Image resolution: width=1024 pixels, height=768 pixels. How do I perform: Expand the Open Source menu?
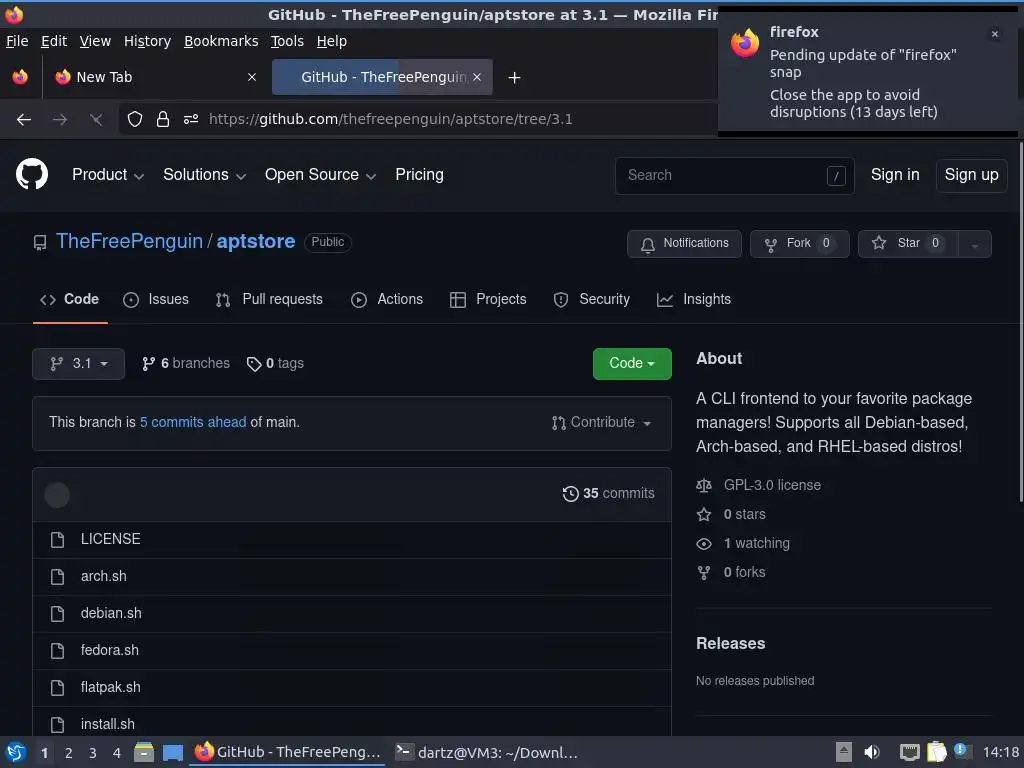click(320, 175)
